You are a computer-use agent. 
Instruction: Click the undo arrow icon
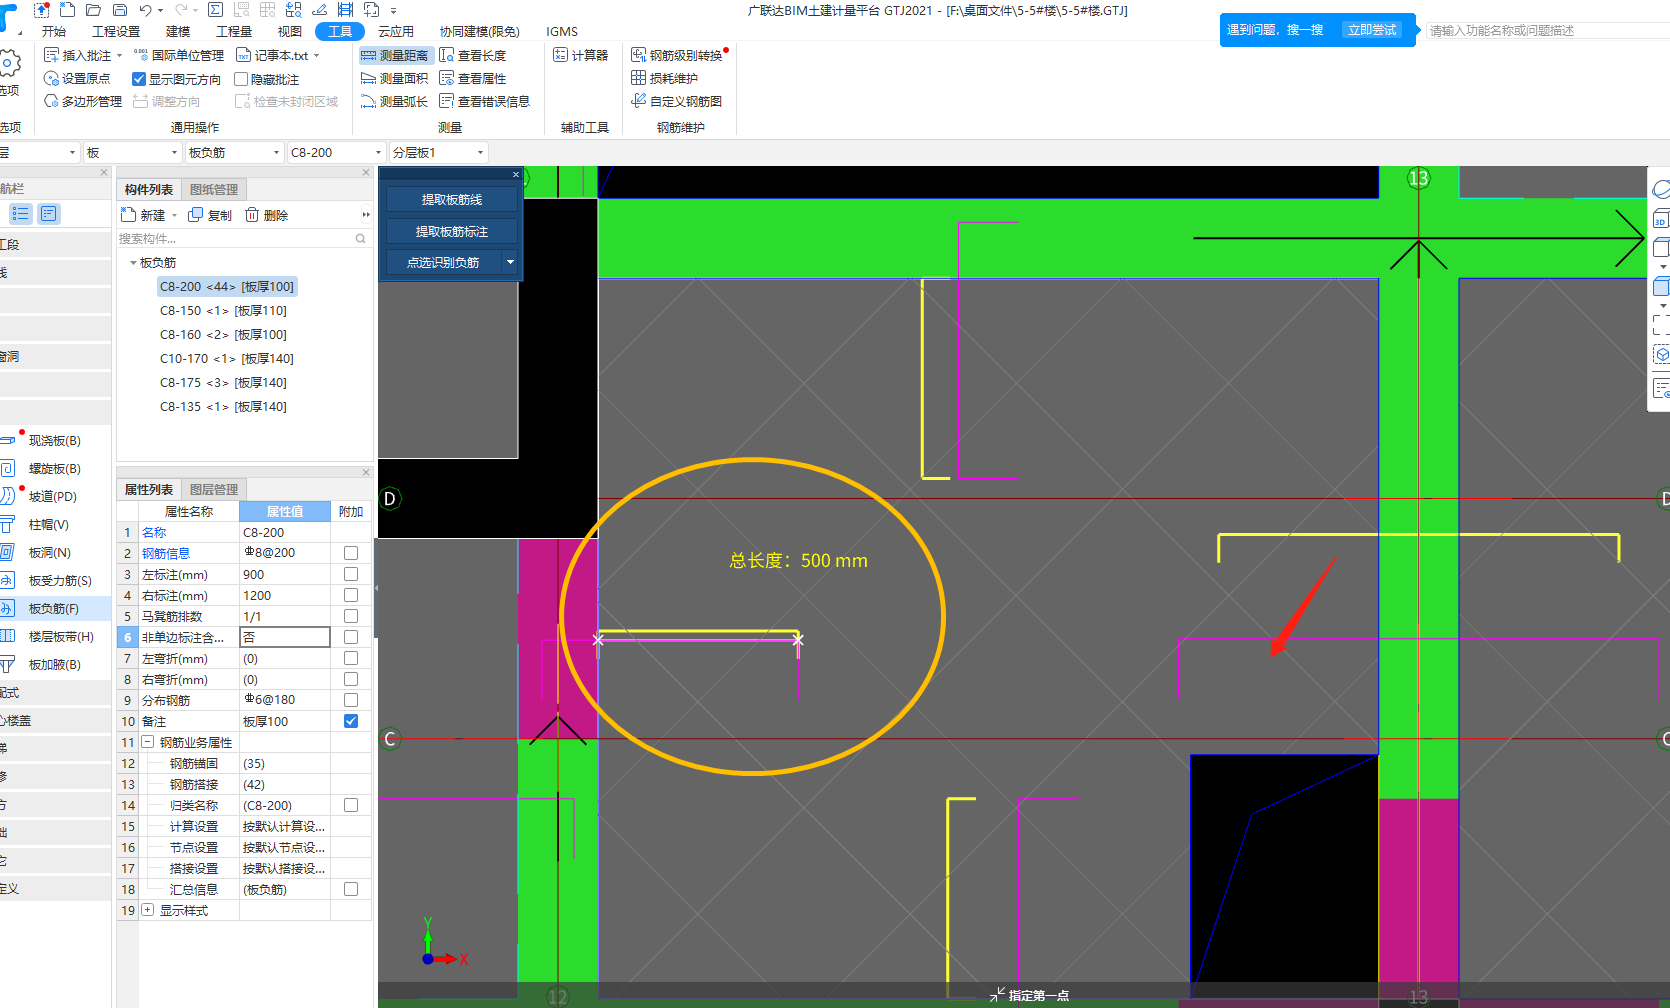point(146,10)
